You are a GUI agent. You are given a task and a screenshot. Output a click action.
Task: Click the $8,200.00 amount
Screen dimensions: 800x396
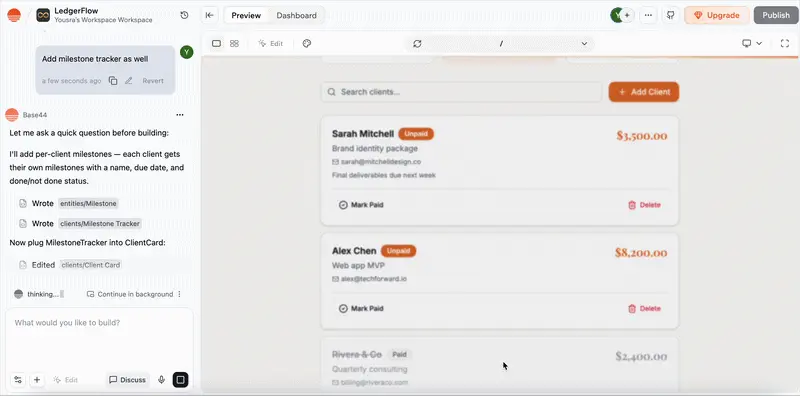click(641, 253)
